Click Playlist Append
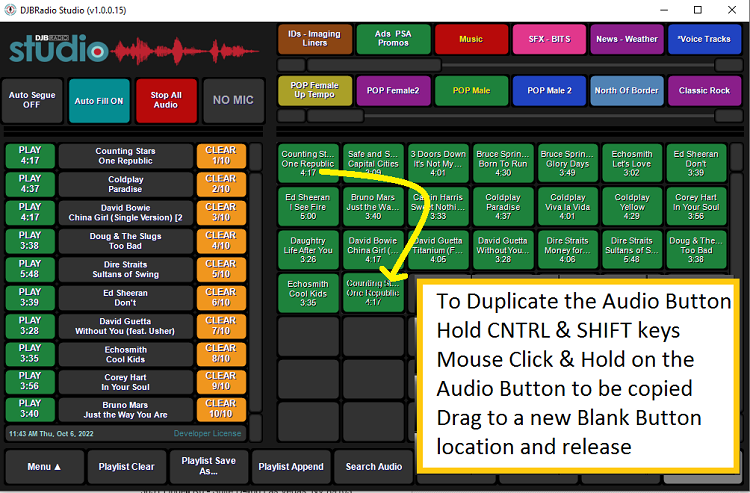The height and width of the screenshot is (493, 750). tap(291, 467)
